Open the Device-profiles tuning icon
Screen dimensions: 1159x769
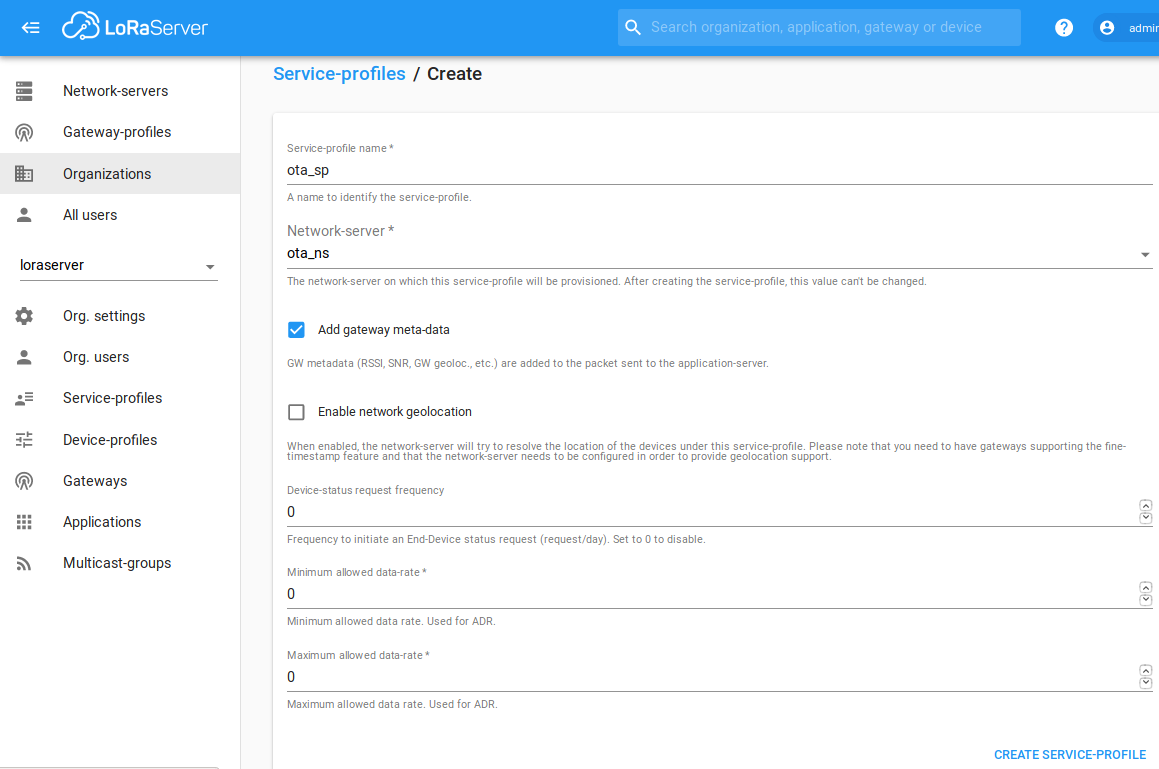tap(24, 439)
